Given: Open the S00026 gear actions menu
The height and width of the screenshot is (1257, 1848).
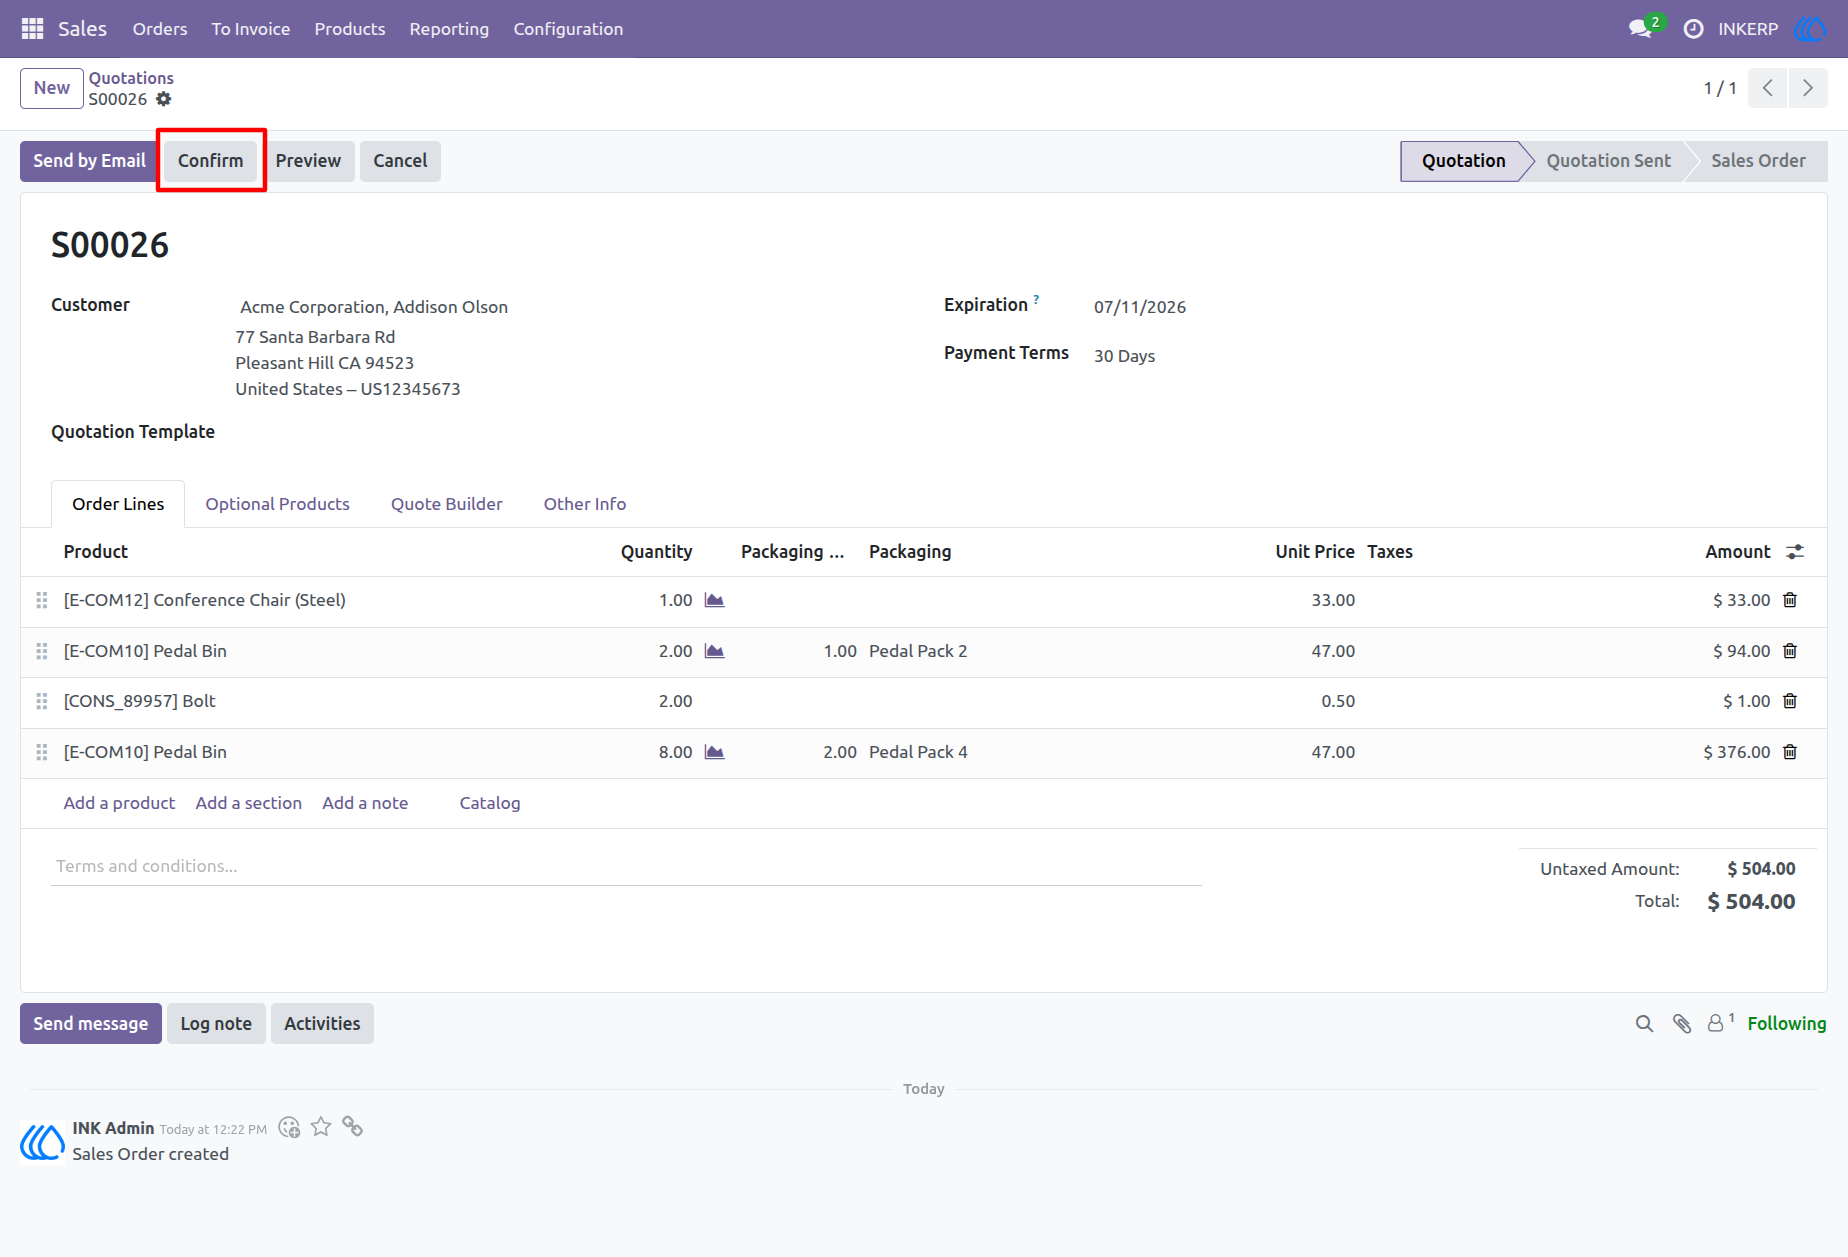Looking at the screenshot, I should 164,99.
